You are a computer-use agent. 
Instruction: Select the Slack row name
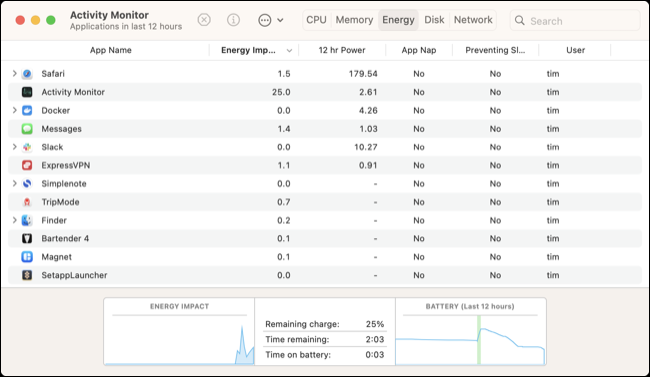point(52,147)
